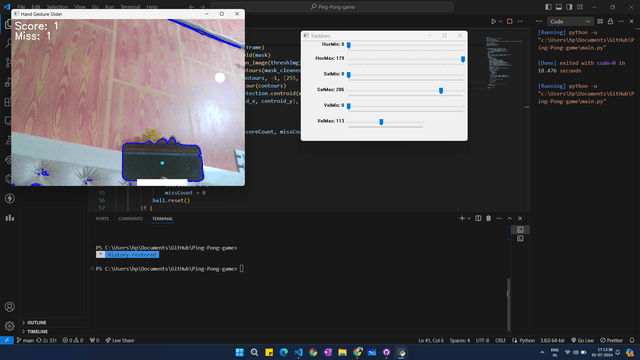Open the Windows Start menu
This screenshot has width=640, height=360.
click(240, 352)
